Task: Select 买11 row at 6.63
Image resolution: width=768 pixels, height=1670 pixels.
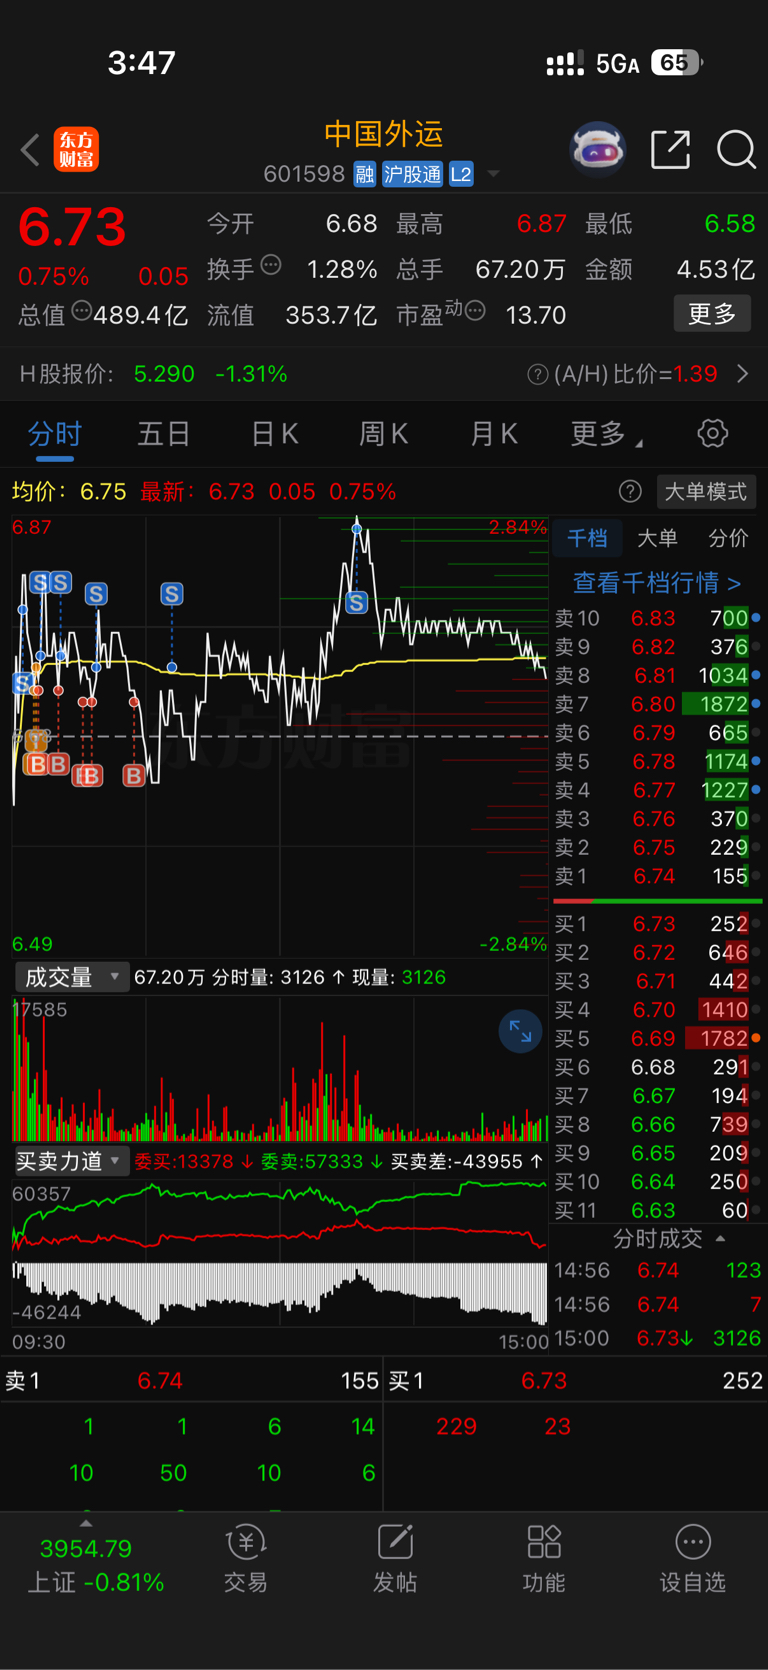Action: point(657,1210)
